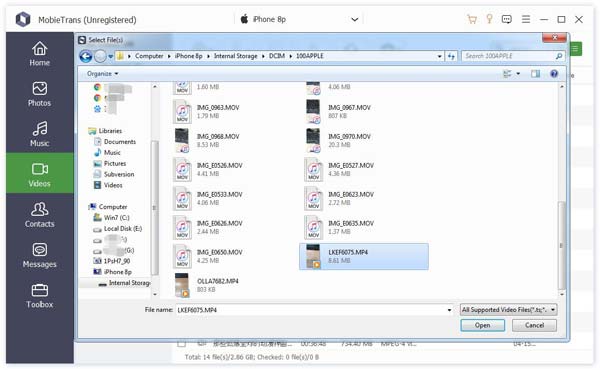The image size is (600, 370).
Task: Click the shopping cart purchase icon
Action: (472, 19)
